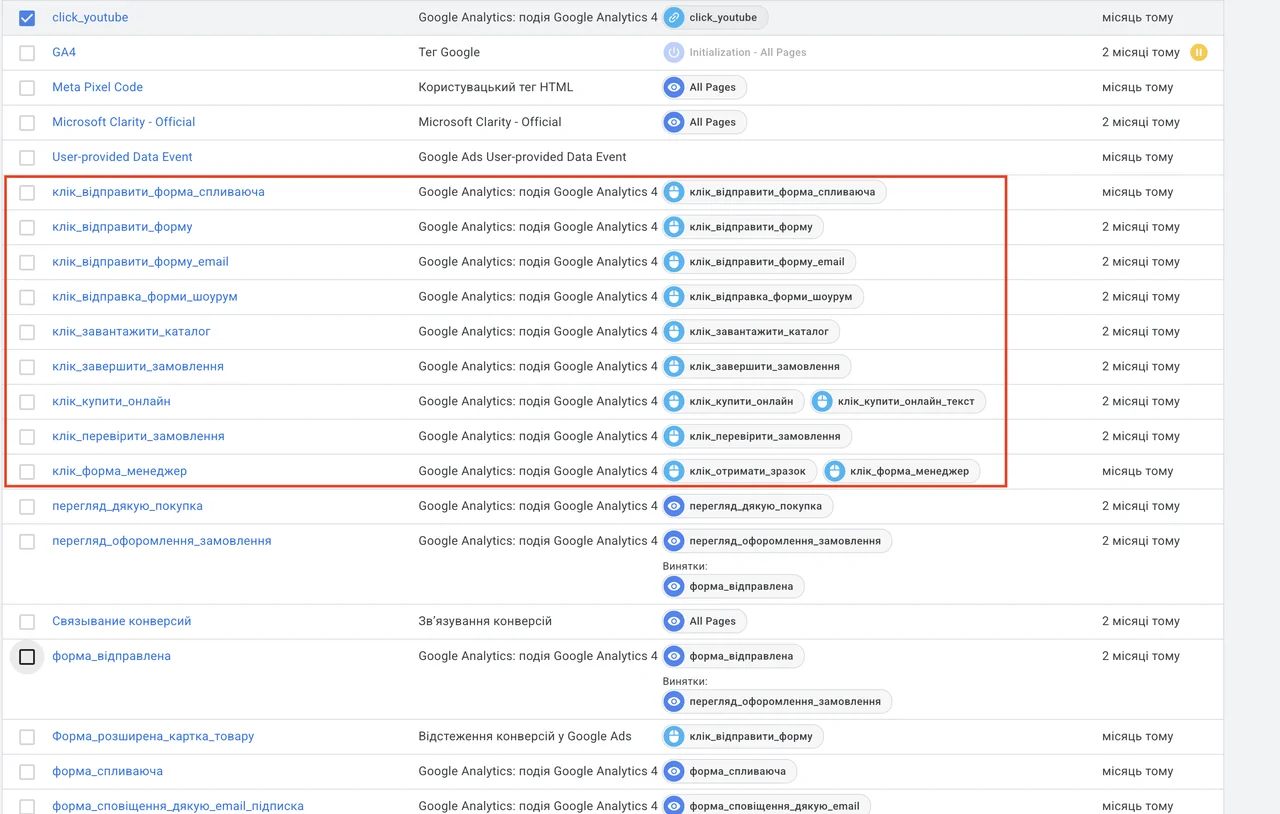Viewport: 1280px width, 814px height.
Task: Check the Связывание конверсий checkbox
Action: pos(27,622)
